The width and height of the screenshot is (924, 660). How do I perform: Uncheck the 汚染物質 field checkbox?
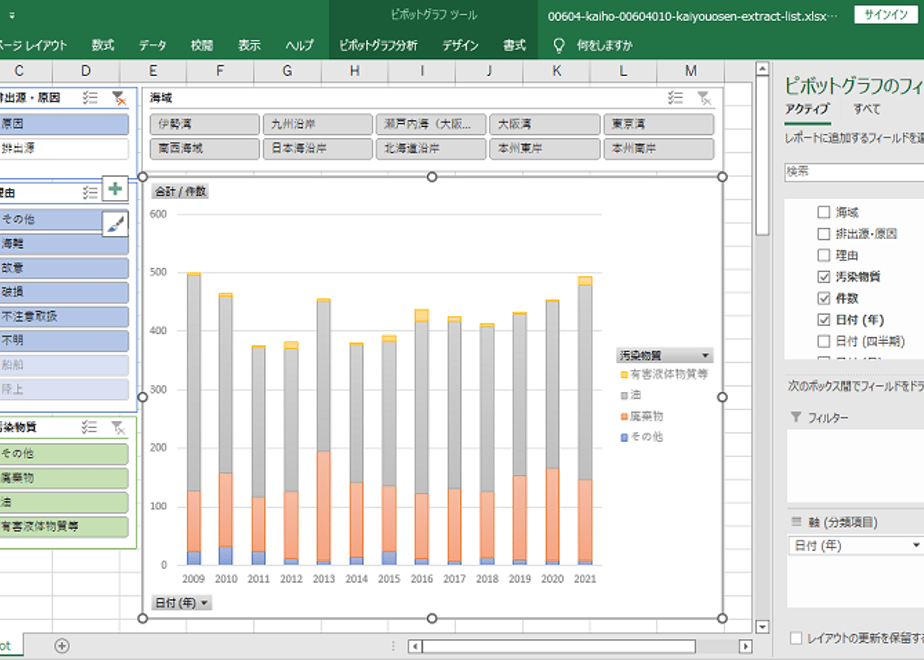[x=824, y=276]
